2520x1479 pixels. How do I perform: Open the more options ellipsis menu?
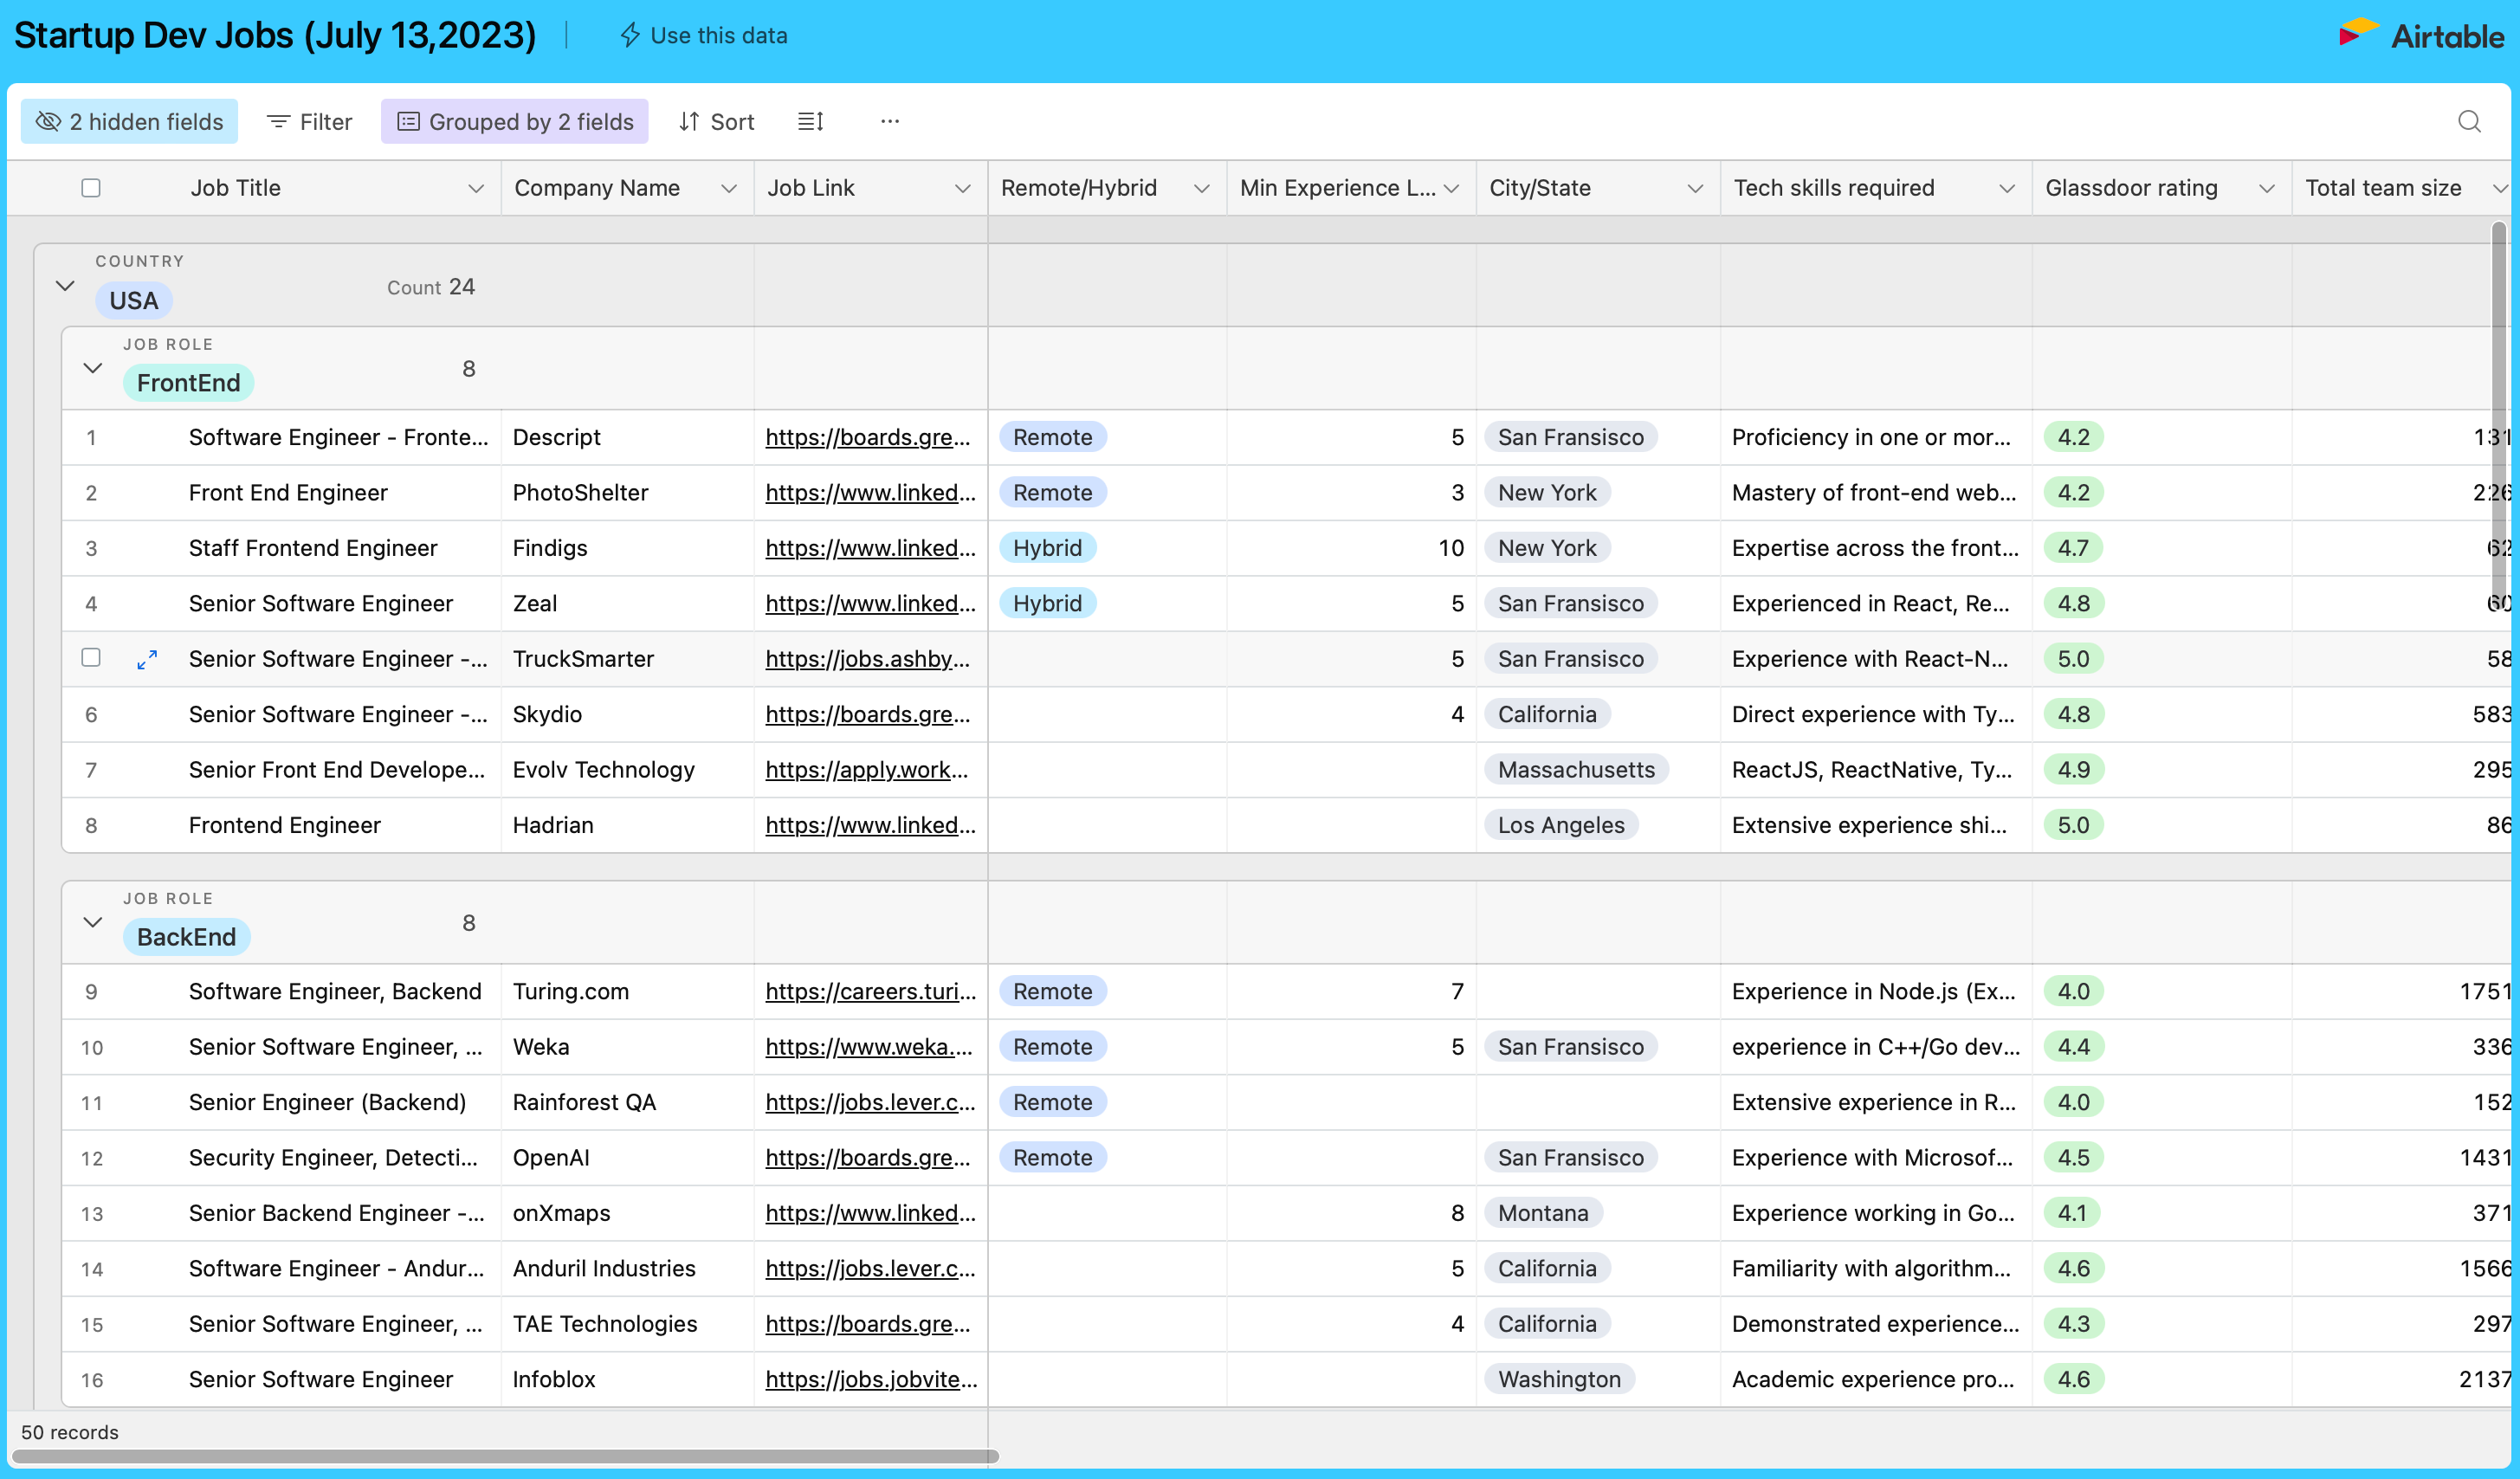(x=890, y=121)
